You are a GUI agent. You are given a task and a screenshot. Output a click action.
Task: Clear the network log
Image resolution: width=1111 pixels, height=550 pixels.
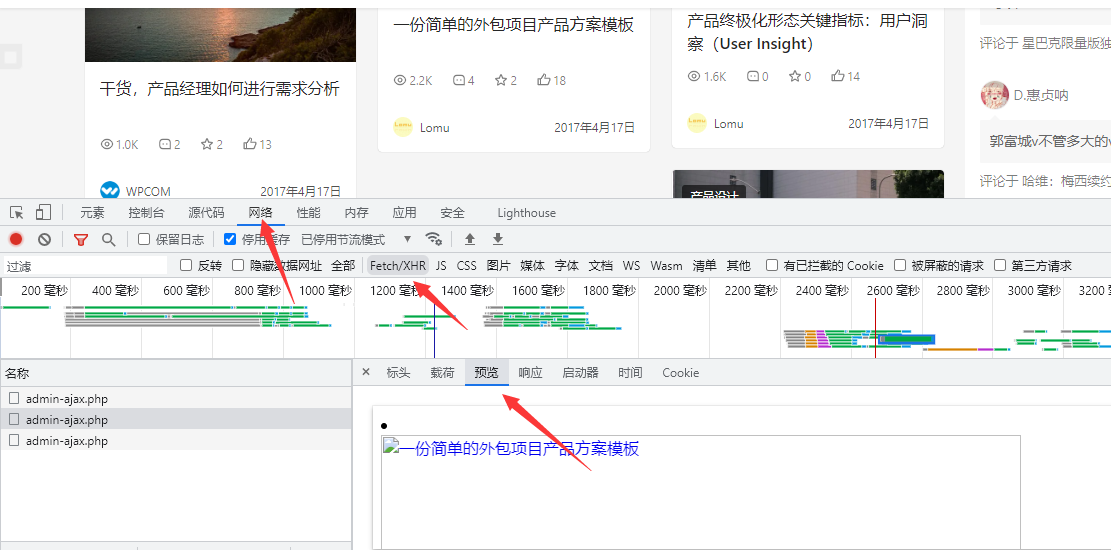[x=44, y=240]
